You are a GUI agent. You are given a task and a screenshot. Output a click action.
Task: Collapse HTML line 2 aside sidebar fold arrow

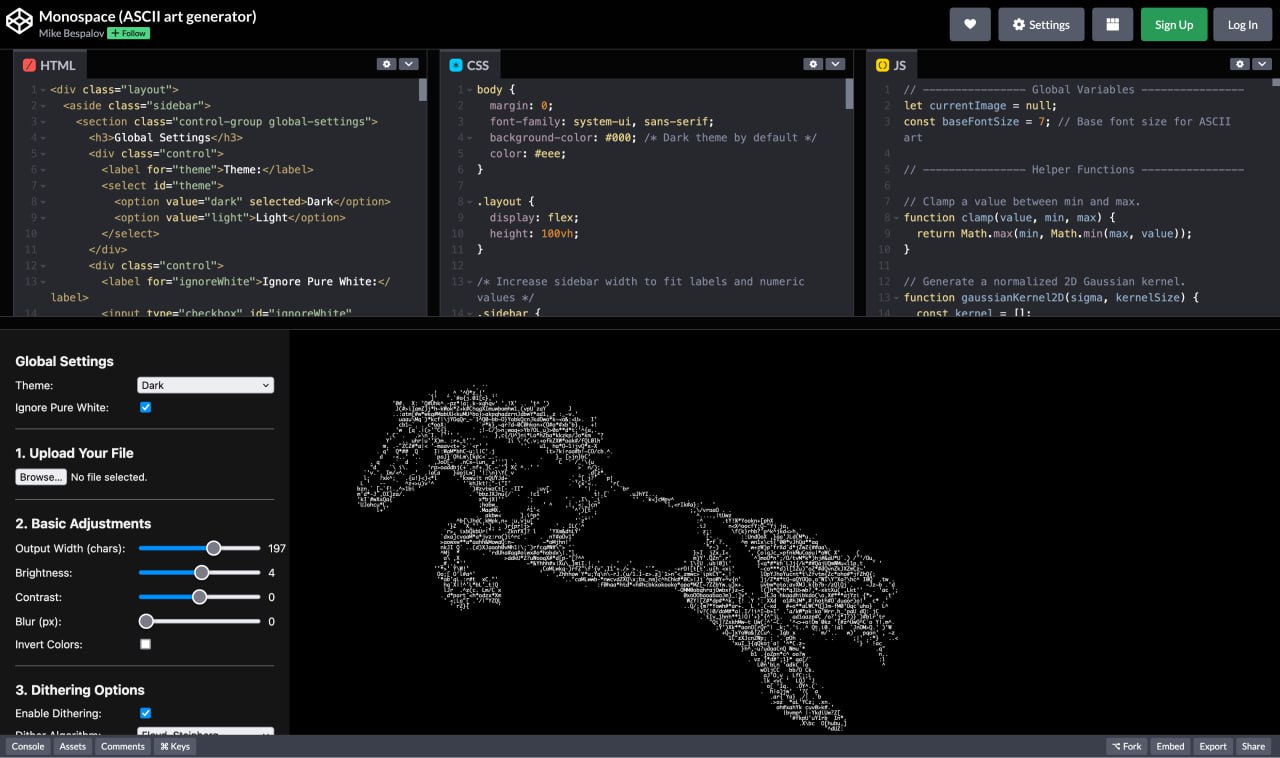(44, 106)
